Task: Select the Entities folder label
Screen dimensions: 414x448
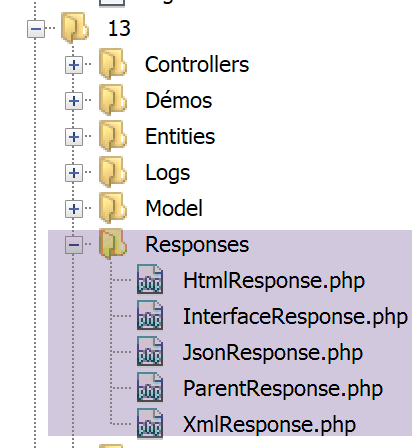Action: 180,136
